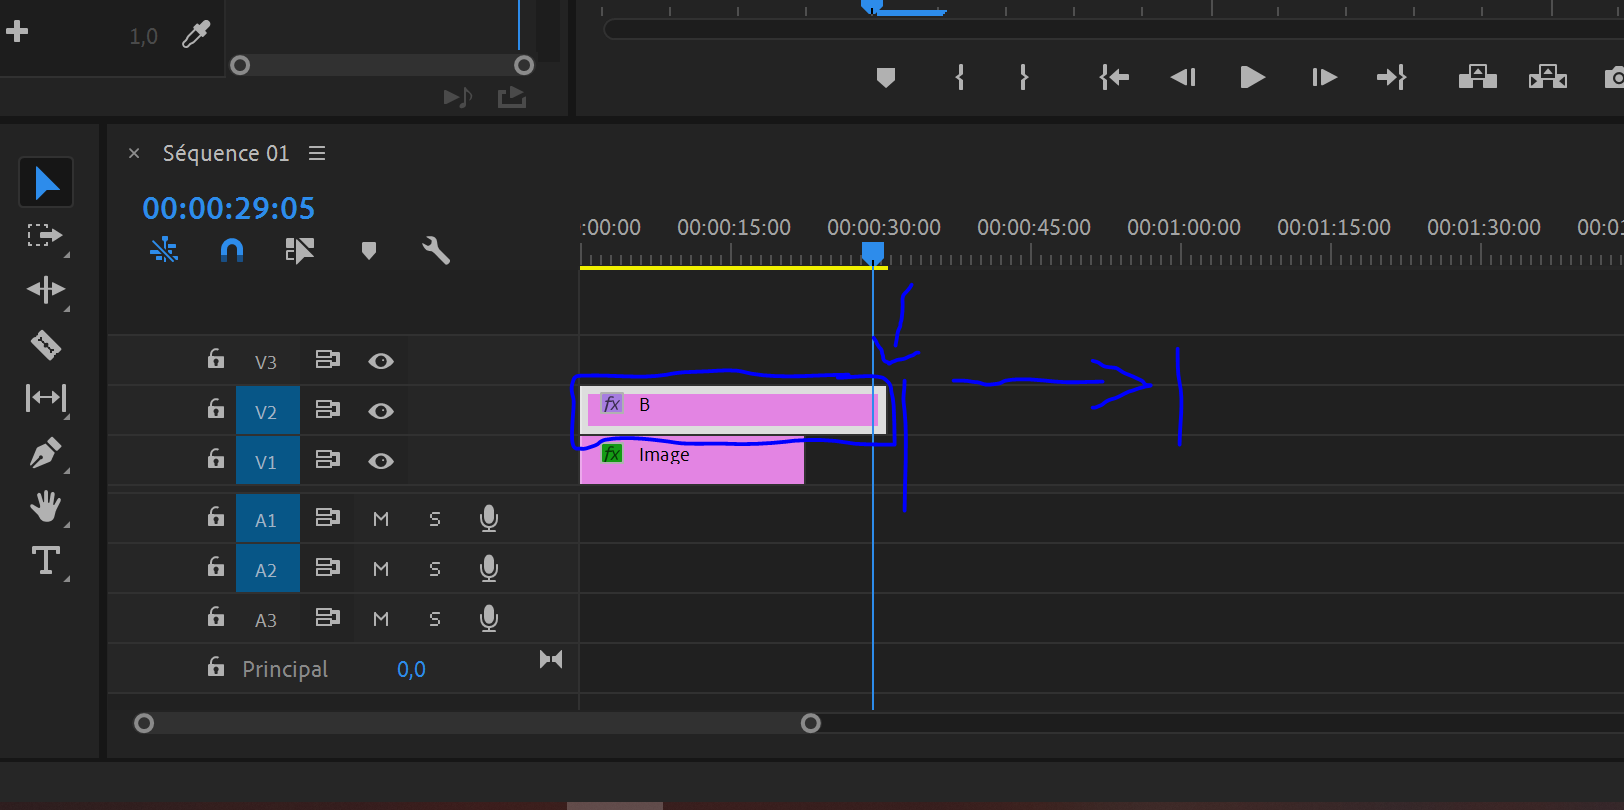Click the timeline playhead marker
Viewport: 1624px width, 810px height.
873,252
